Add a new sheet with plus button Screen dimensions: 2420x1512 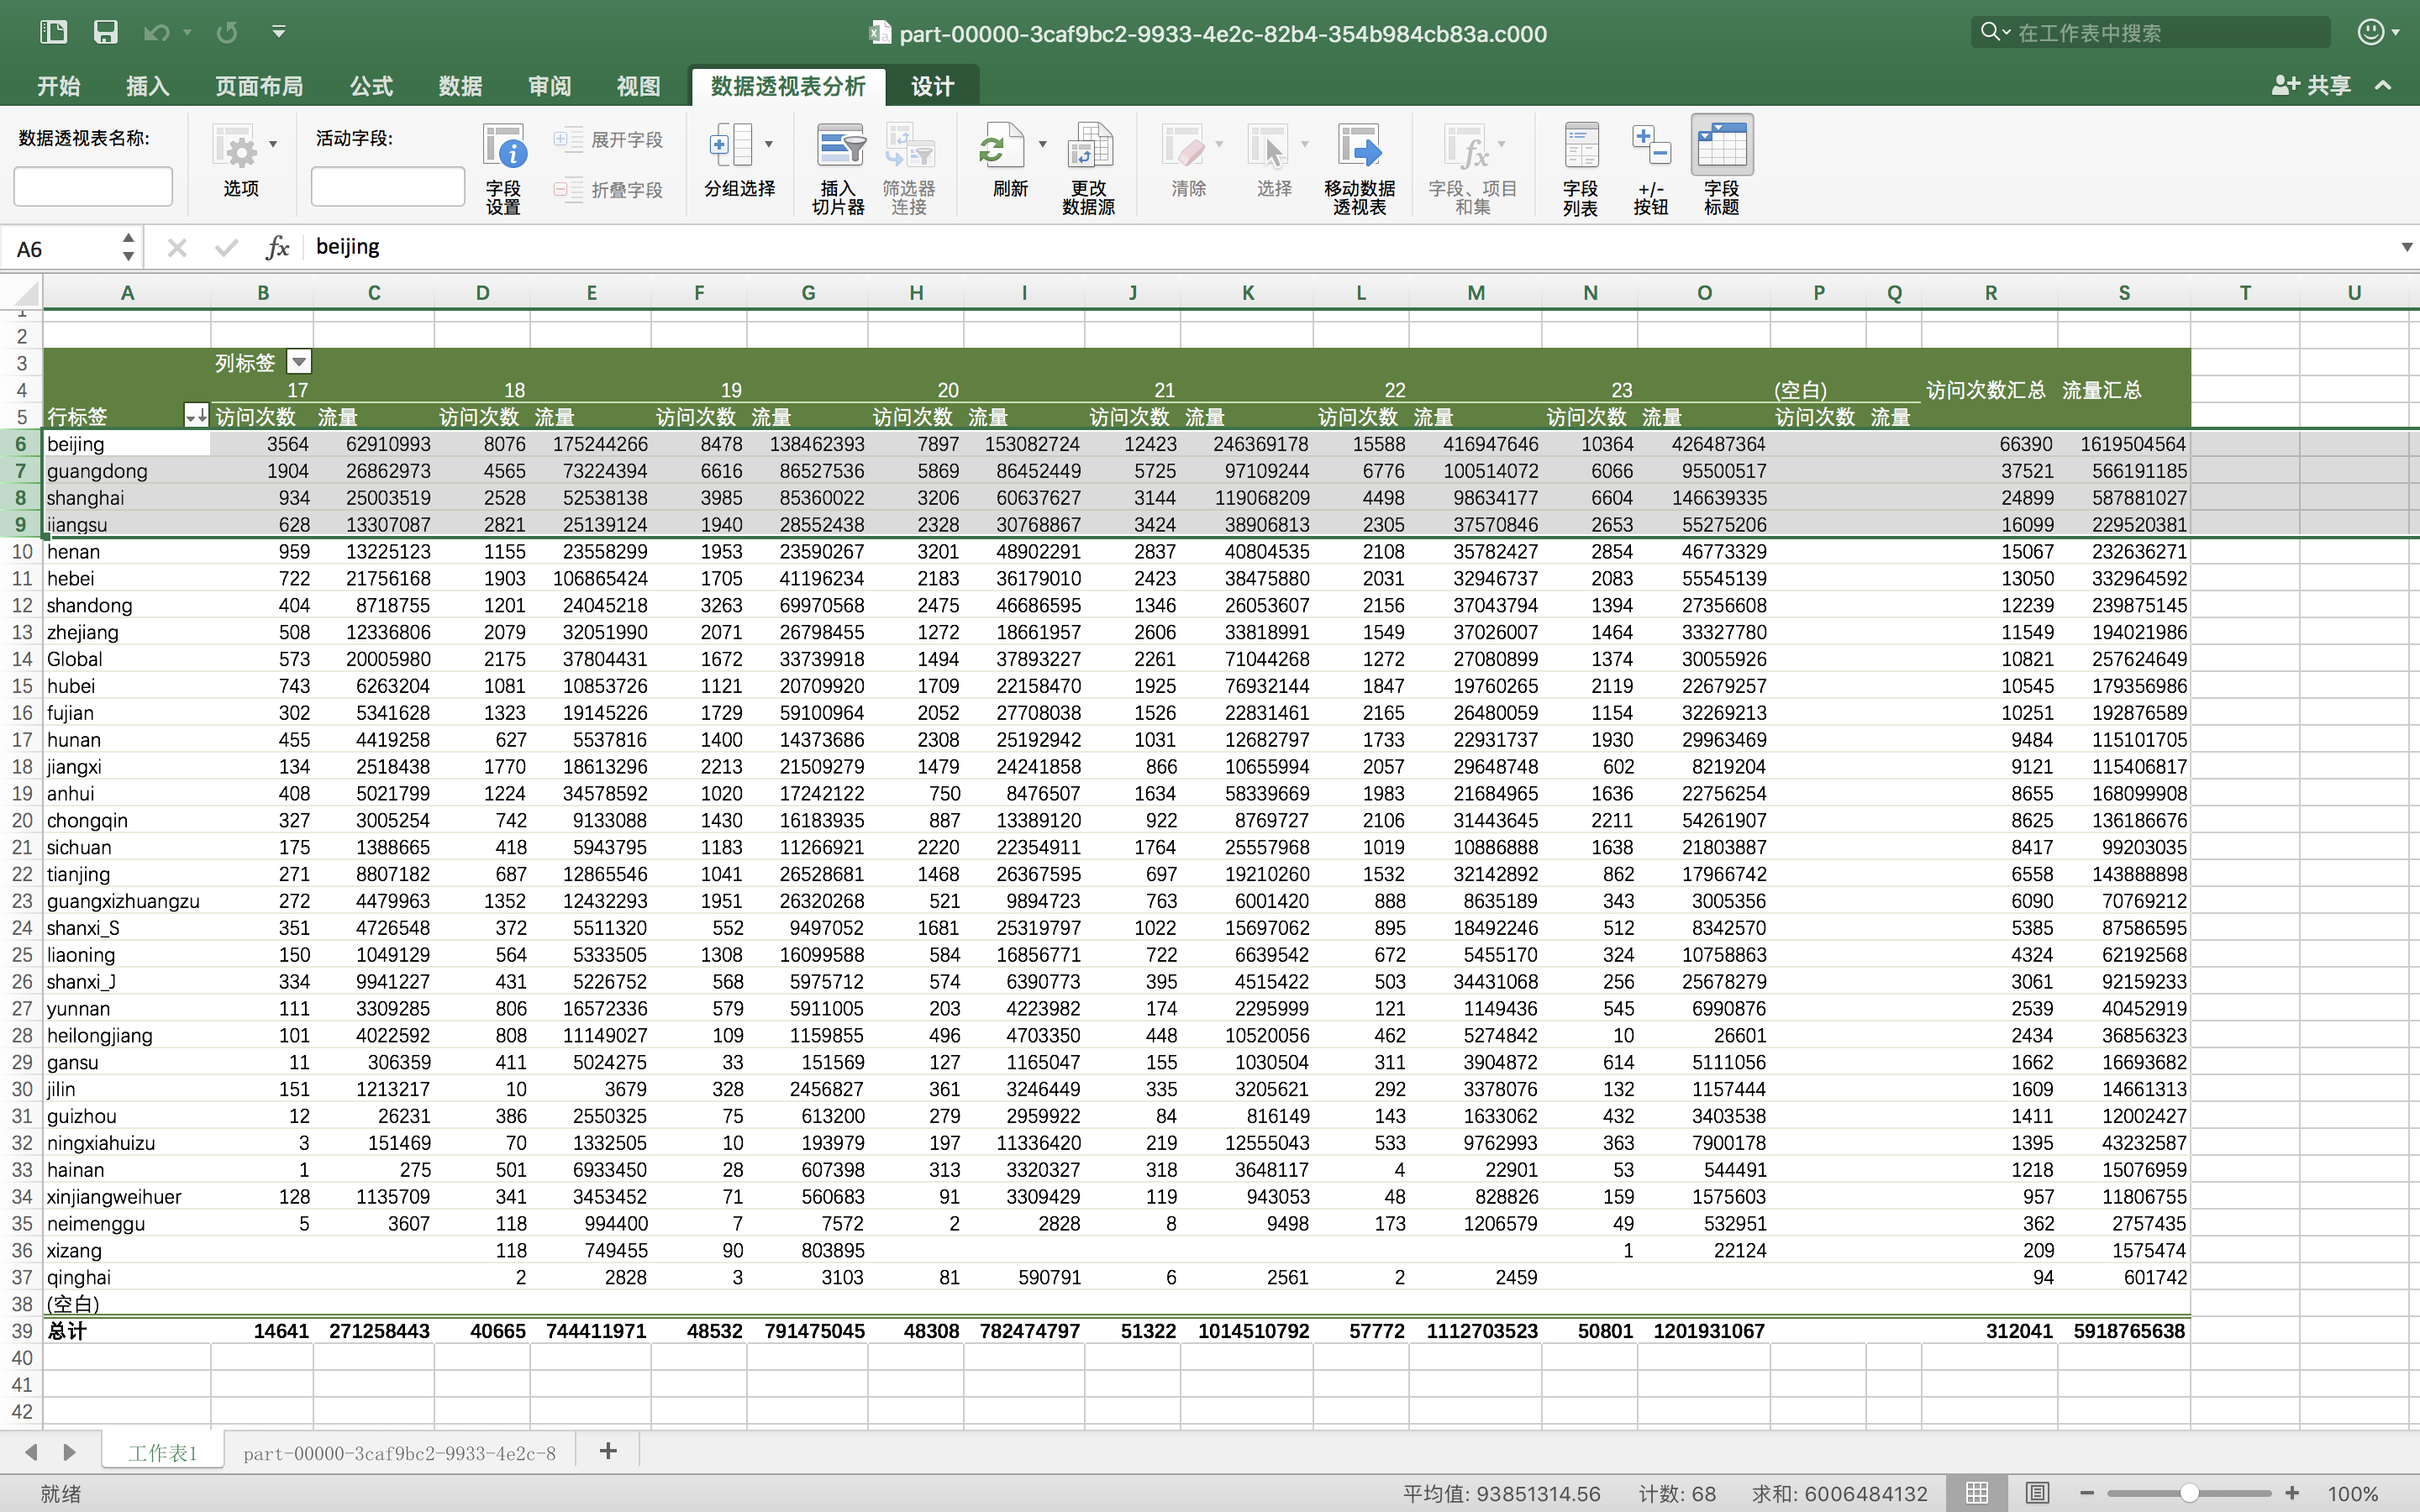(x=608, y=1451)
